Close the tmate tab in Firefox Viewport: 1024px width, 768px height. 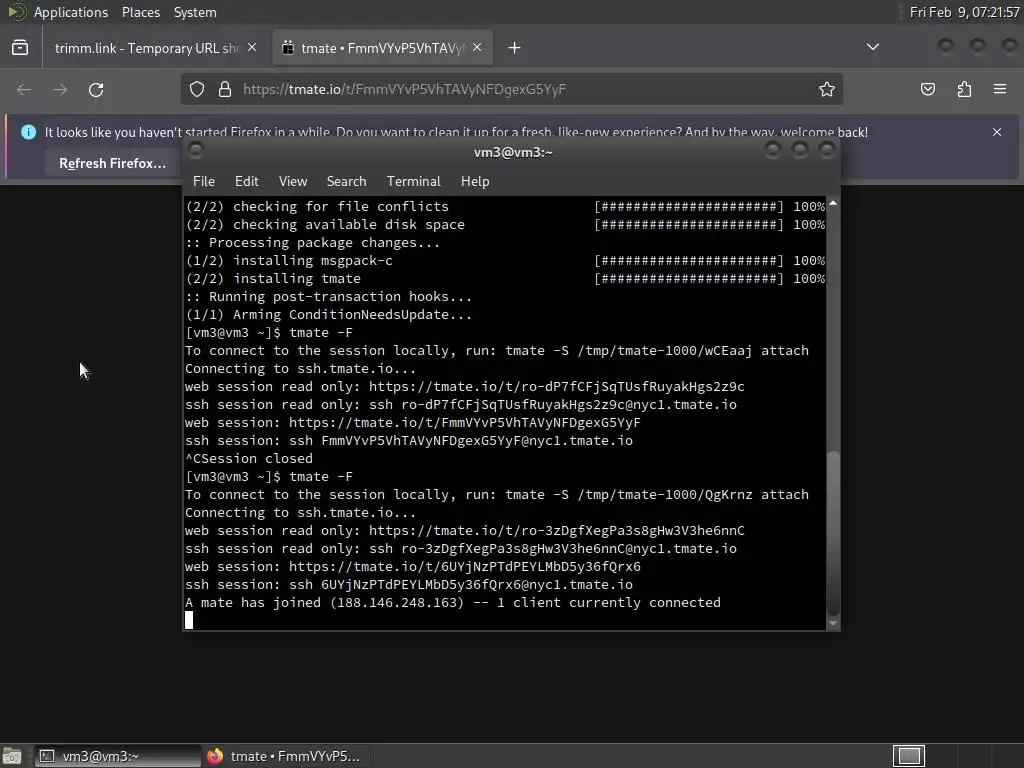tap(477, 48)
